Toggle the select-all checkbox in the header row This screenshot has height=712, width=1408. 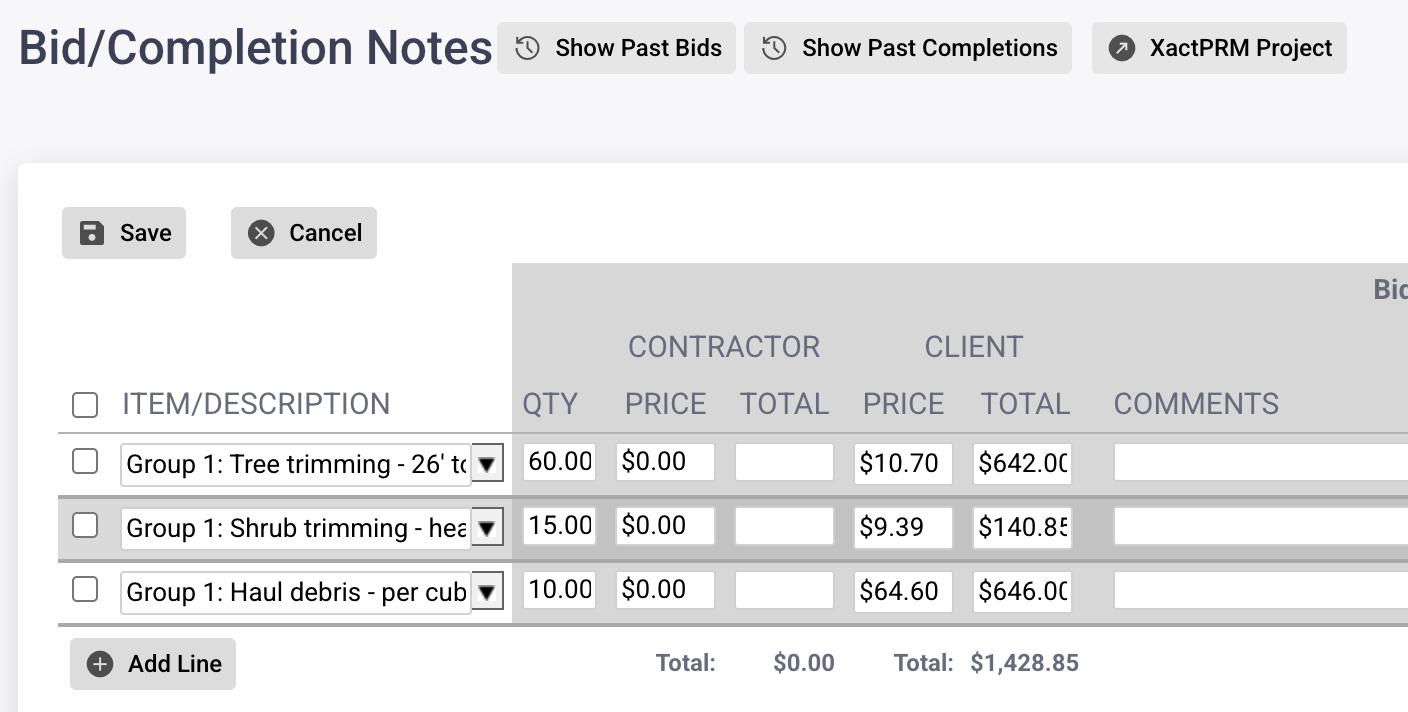point(85,405)
